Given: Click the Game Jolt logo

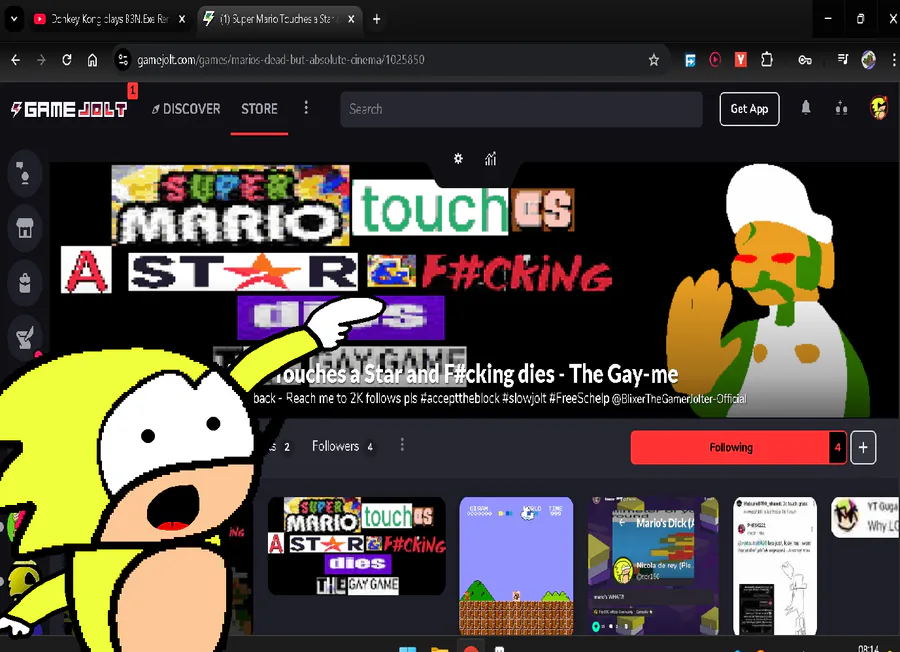Looking at the screenshot, I should 69,109.
